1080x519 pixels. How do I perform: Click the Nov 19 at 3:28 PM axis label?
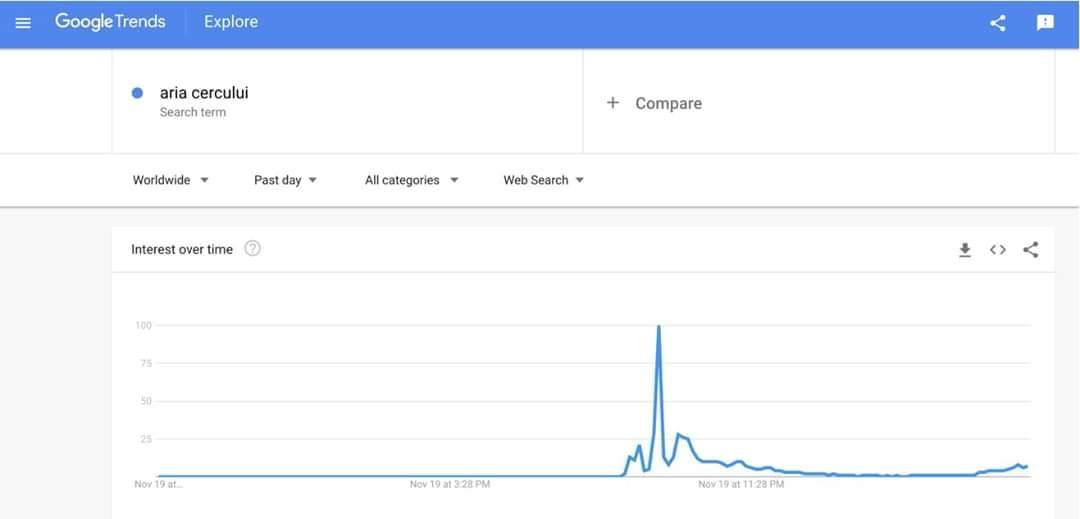tap(450, 484)
